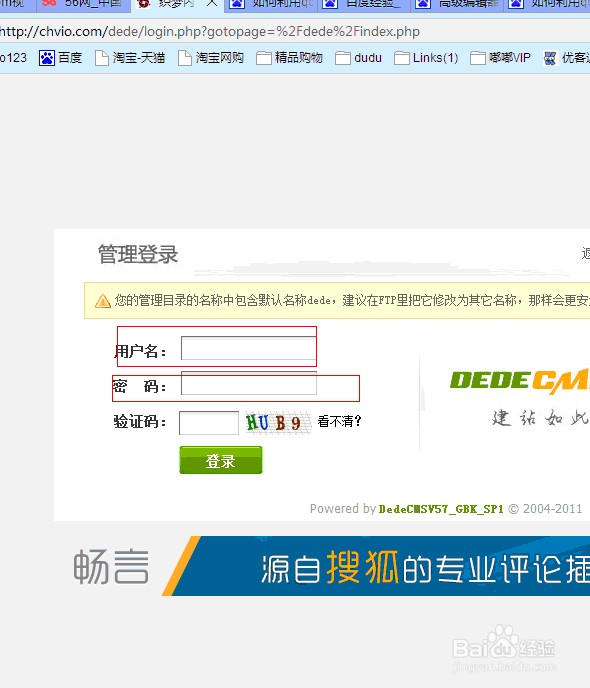Switch to the first 如何利用 tab

[271, 5]
